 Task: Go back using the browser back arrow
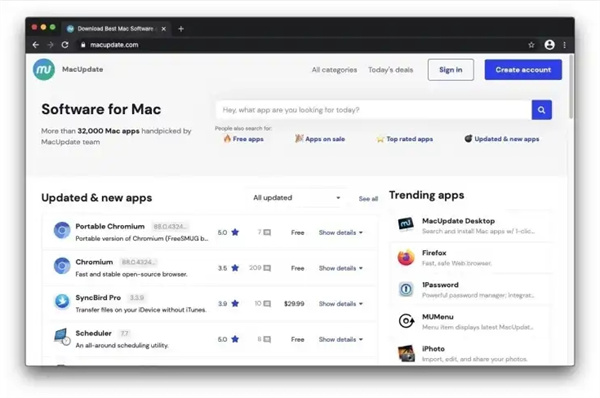pyautogui.click(x=36, y=45)
